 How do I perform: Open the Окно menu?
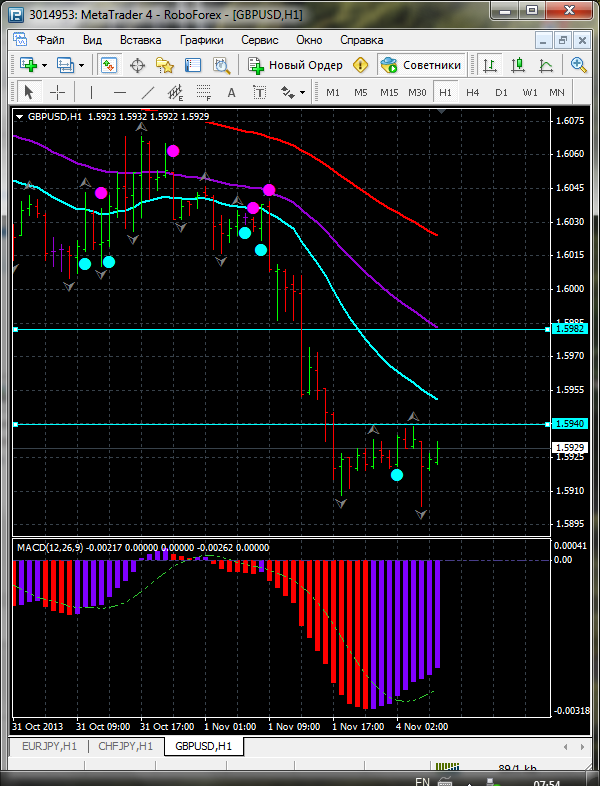pos(309,40)
